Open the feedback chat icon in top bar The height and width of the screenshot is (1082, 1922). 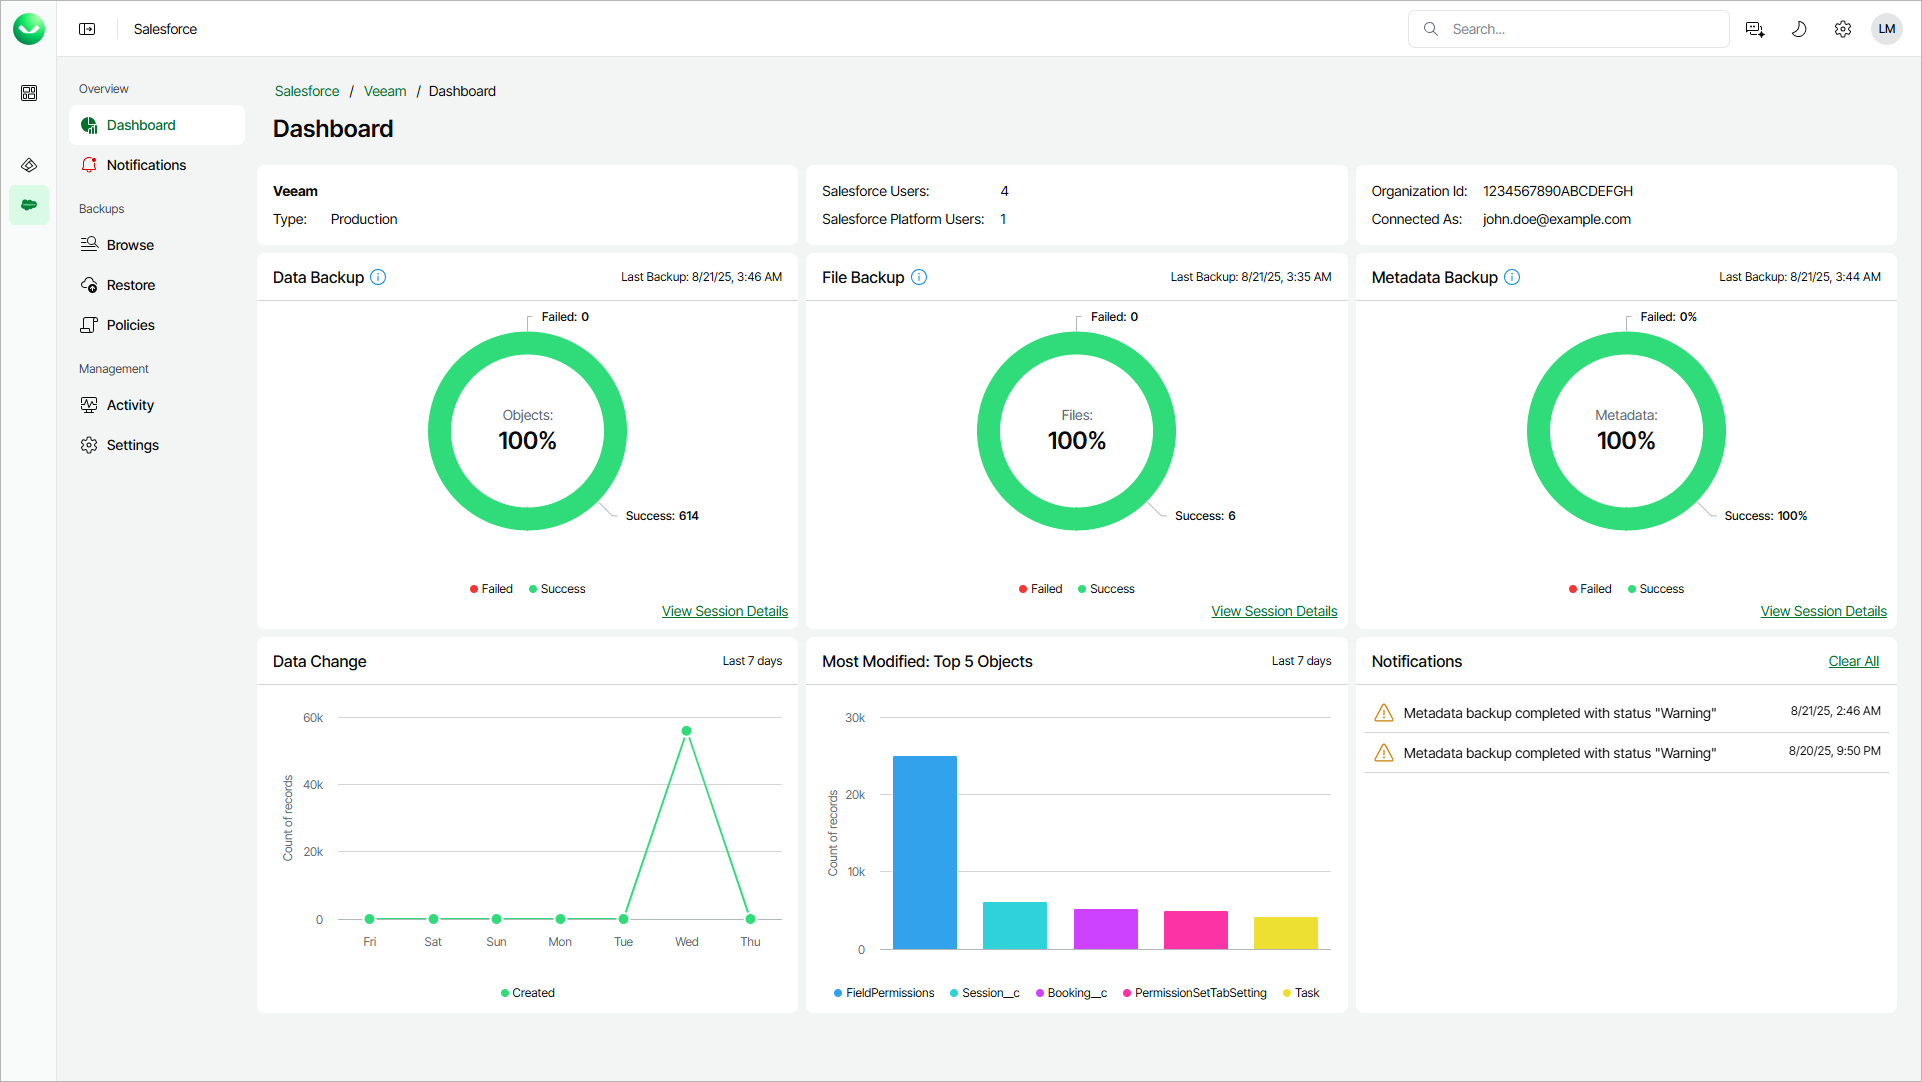(1754, 29)
